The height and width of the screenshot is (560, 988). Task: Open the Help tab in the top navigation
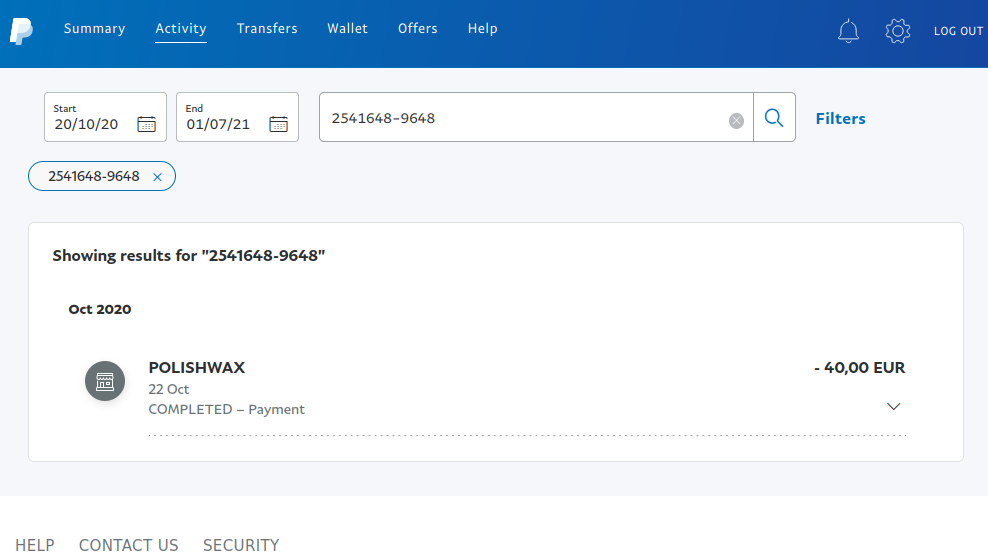483,28
